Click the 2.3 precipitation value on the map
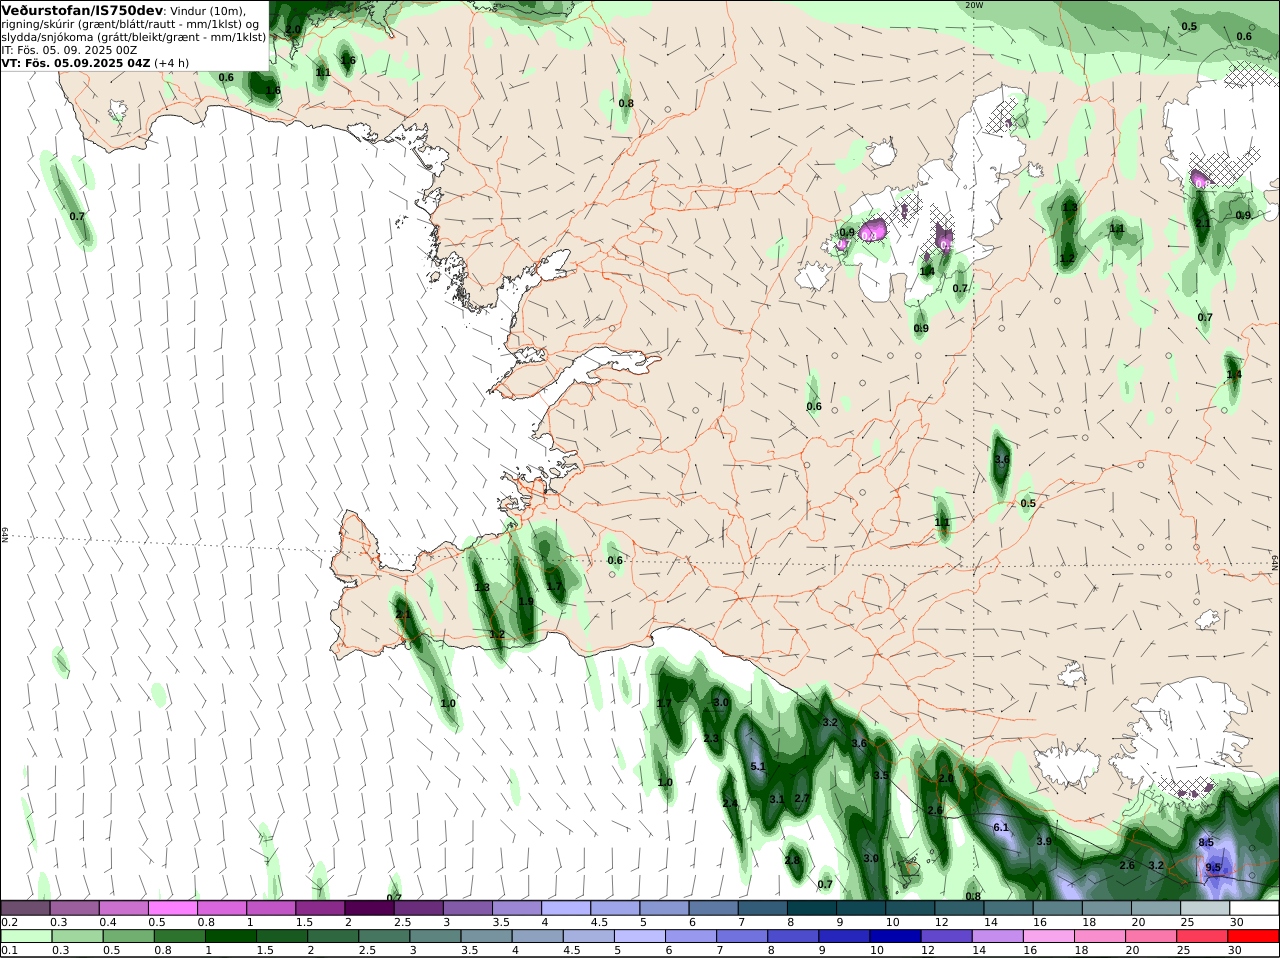 tap(711, 739)
